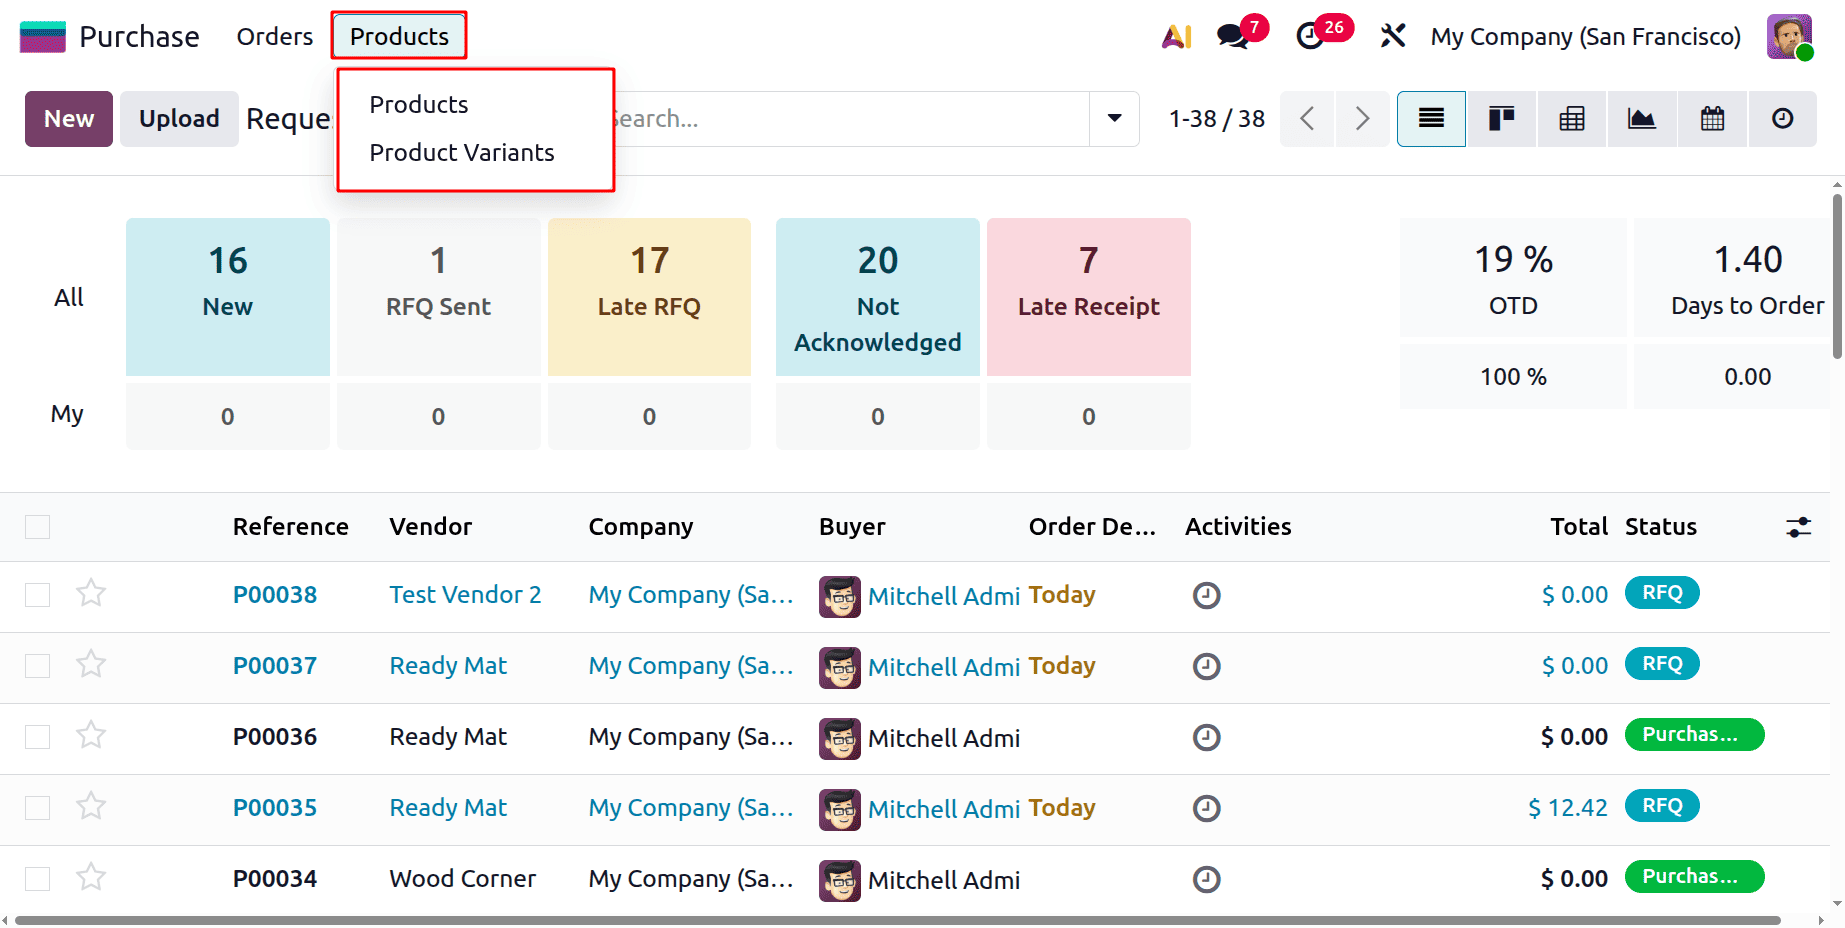Viewport: 1845px width, 928px height.
Task: Open the pivot table view
Action: [x=1571, y=118]
